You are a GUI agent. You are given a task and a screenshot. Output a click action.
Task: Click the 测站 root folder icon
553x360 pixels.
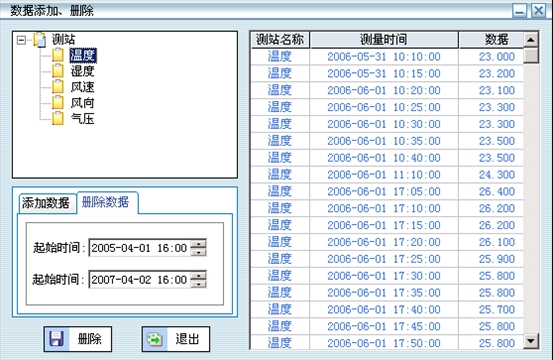click(x=40, y=39)
